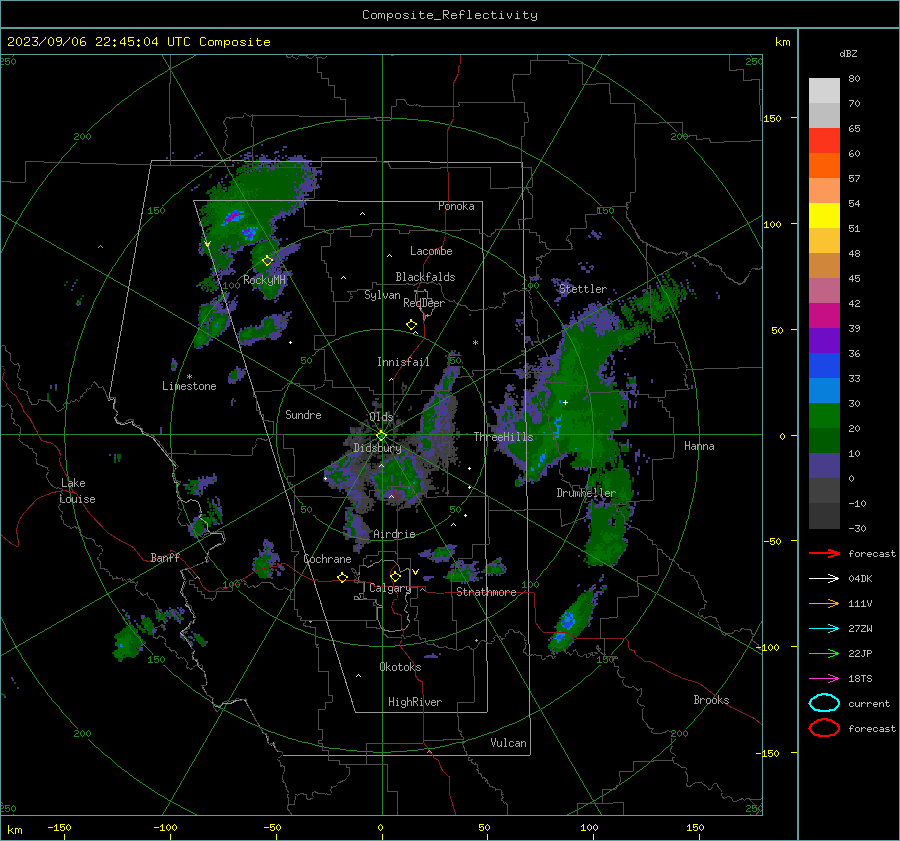Click the HighRiver town label
The width and height of the screenshot is (900, 841).
point(415,702)
